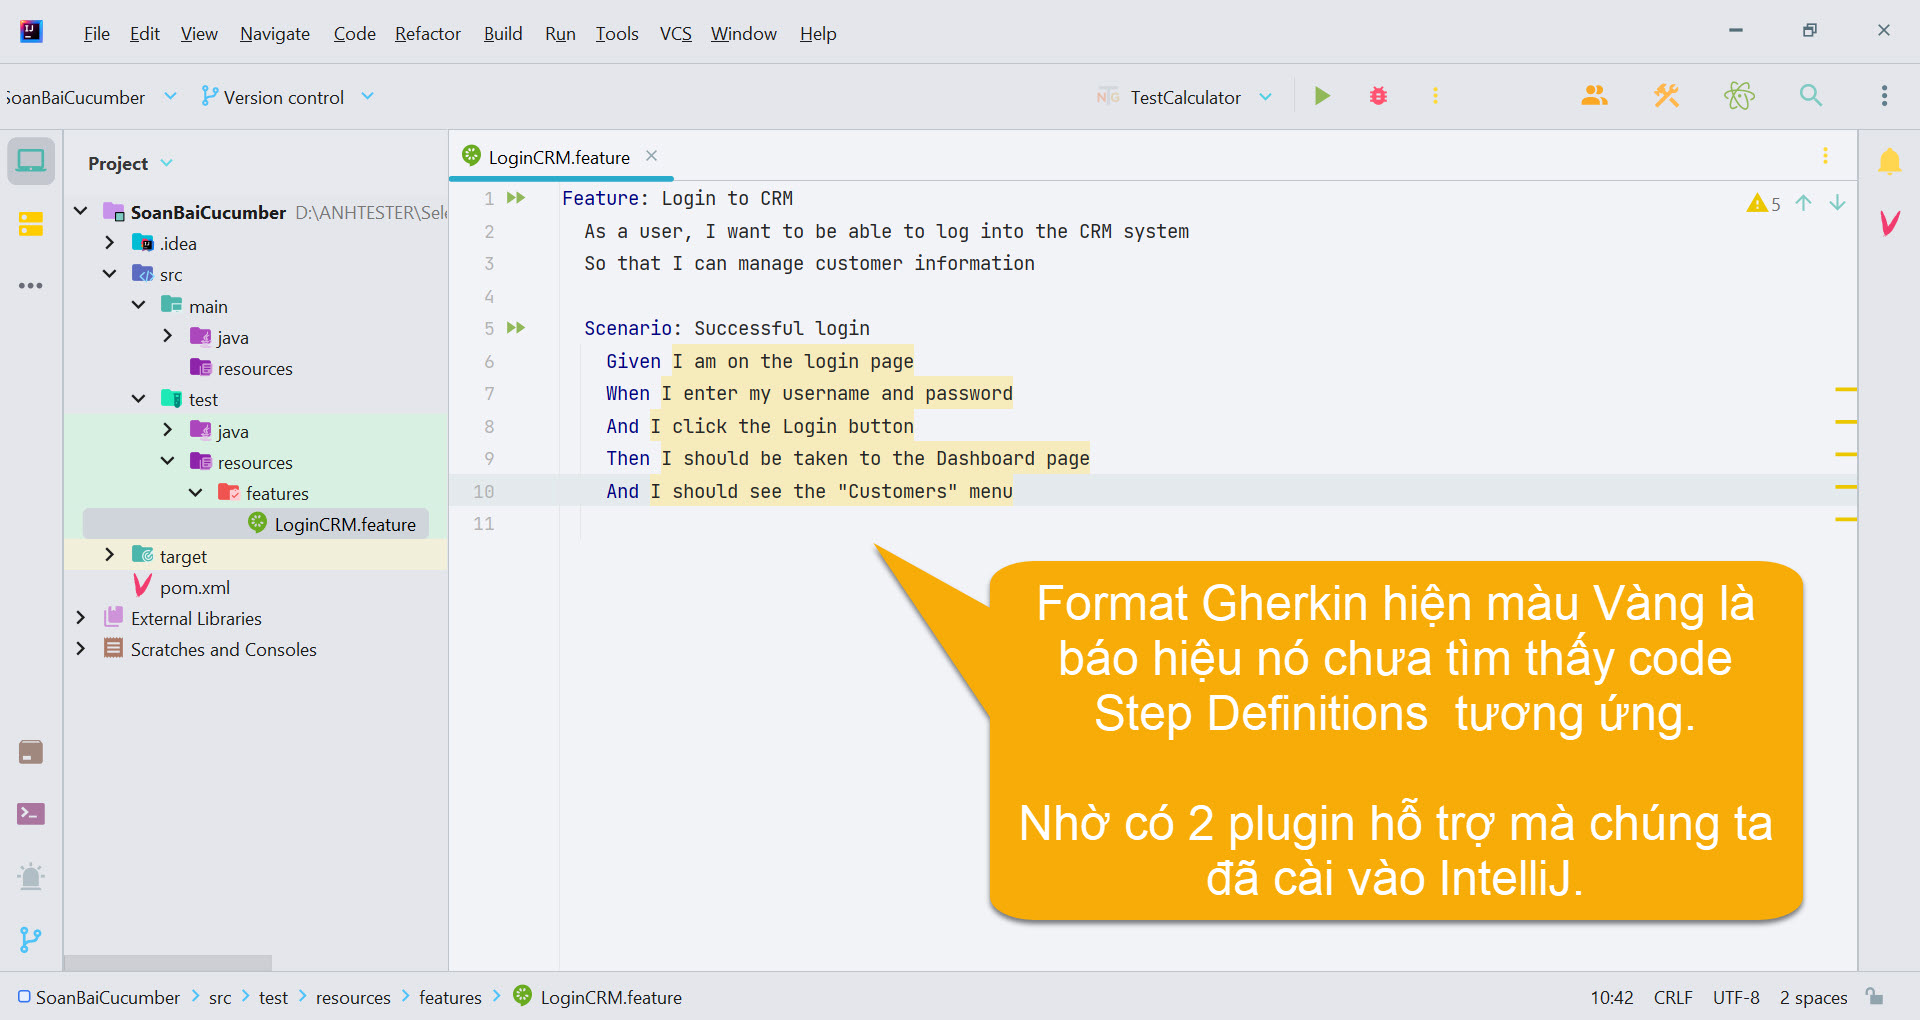Go to next highlighted error arrow

(1837, 203)
